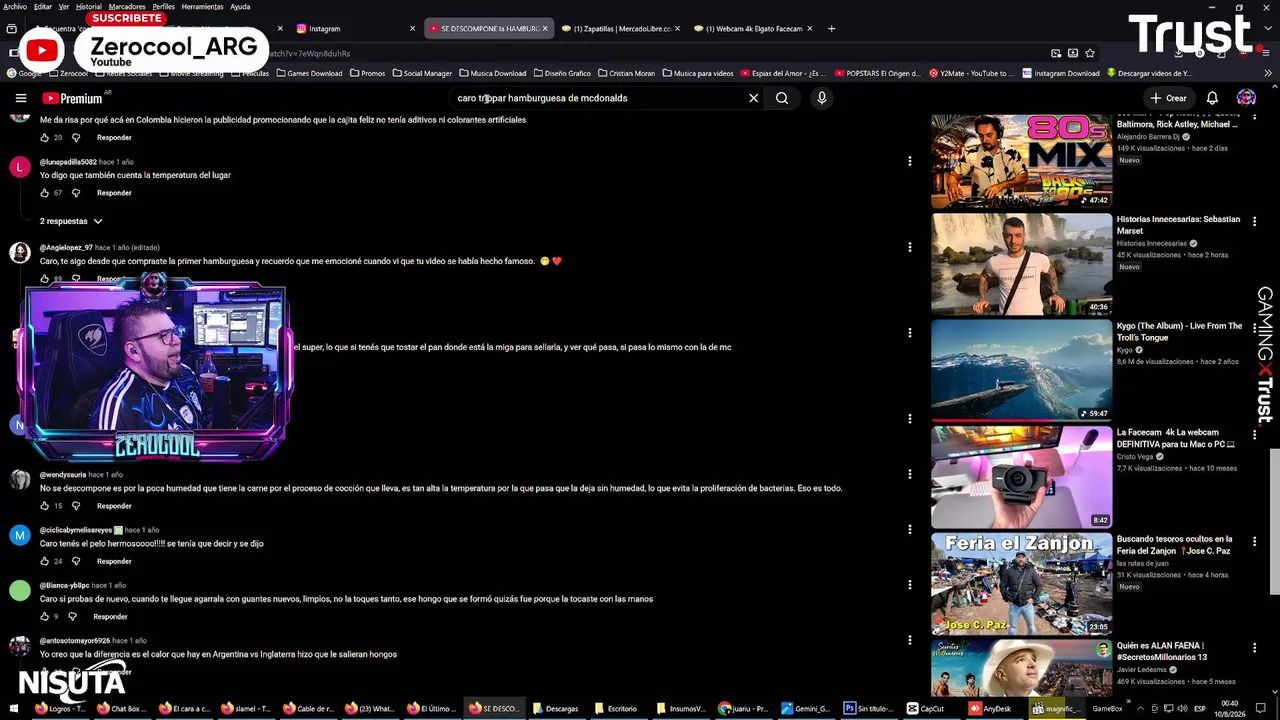Start voice search with microphone
The width and height of the screenshot is (1280, 720).
[x=821, y=98]
